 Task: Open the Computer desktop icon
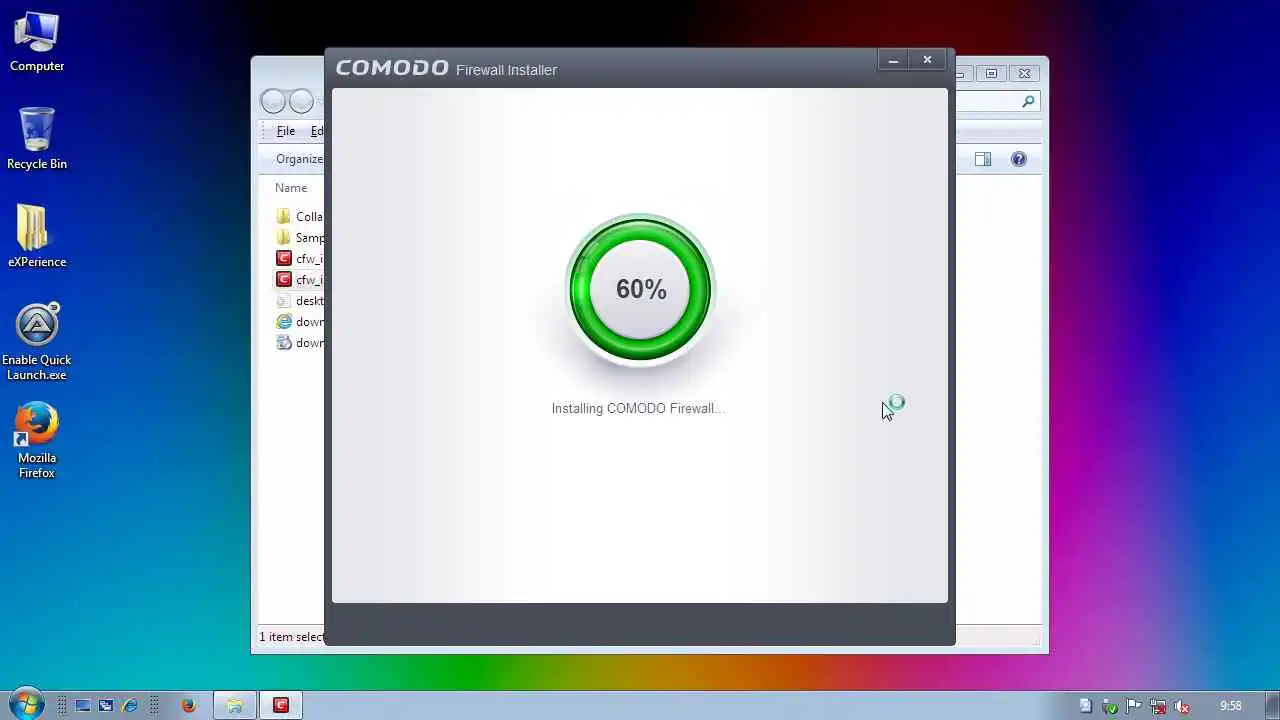[37, 42]
